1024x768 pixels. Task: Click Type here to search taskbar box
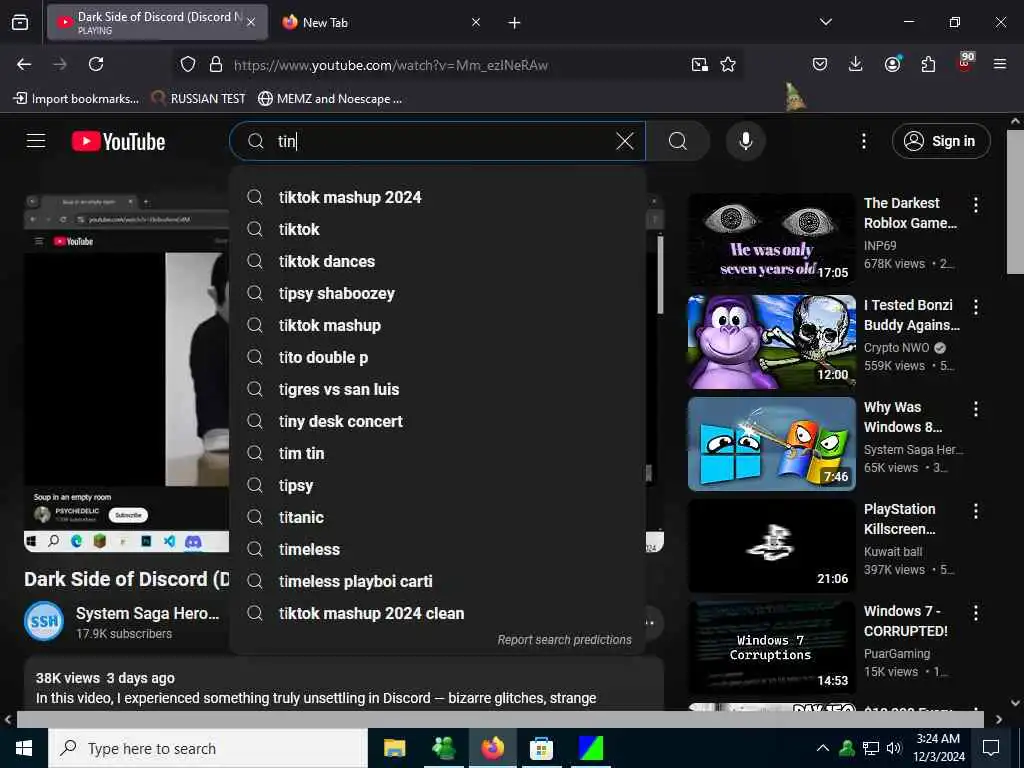click(x=208, y=748)
